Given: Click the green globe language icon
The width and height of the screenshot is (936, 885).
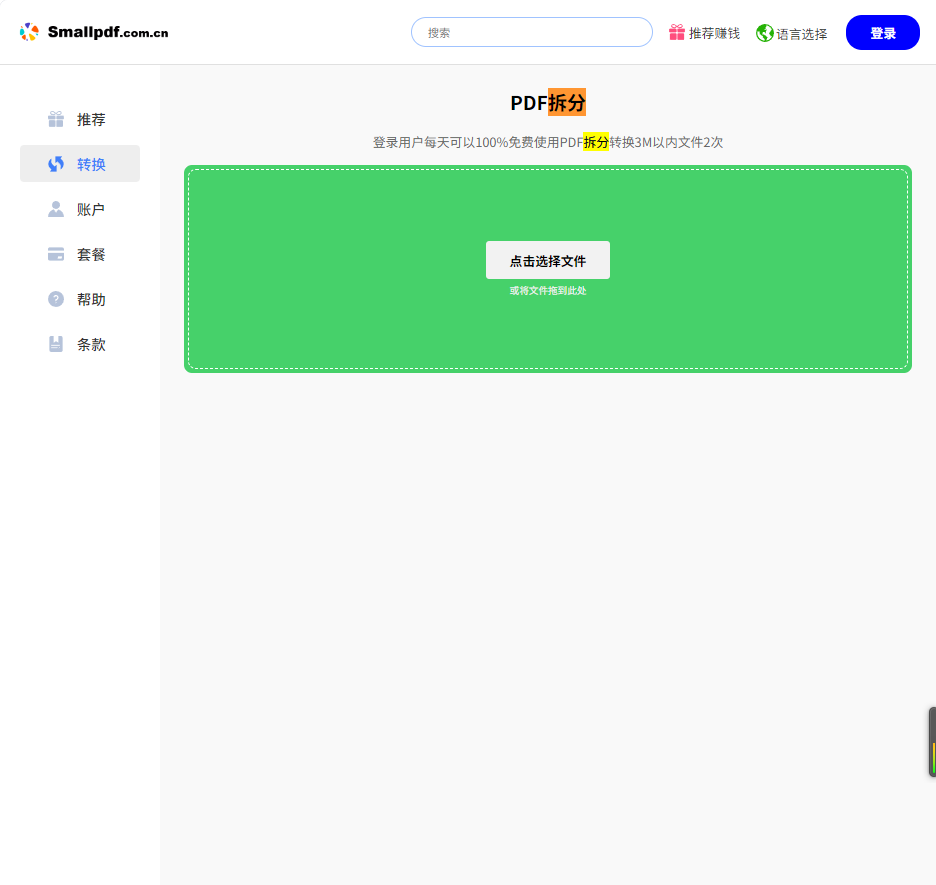Looking at the screenshot, I should click(x=765, y=33).
